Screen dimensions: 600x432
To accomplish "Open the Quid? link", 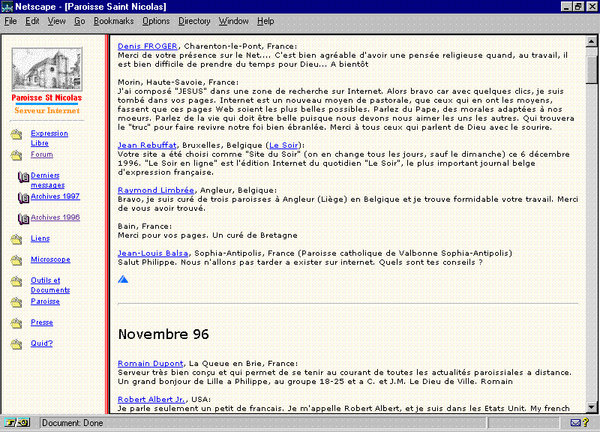I will pos(42,343).
